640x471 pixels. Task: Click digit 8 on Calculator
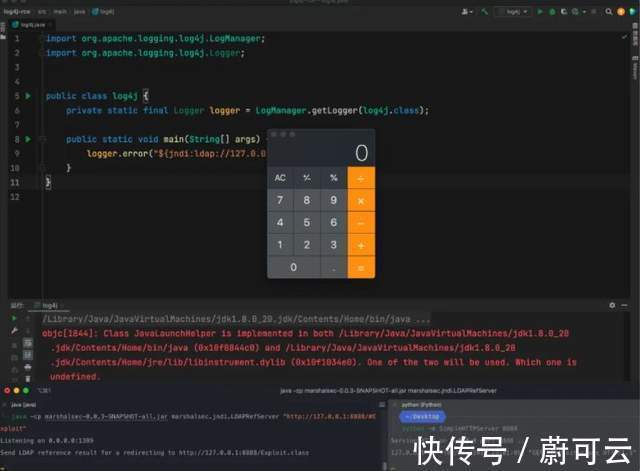307,200
